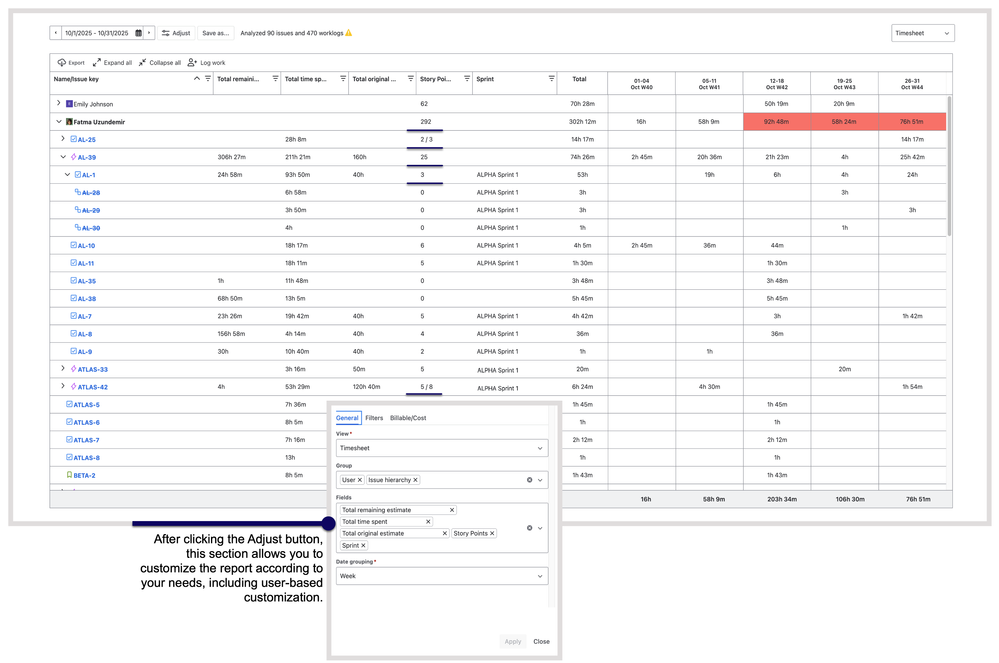Open Log work using its person icon
Screen dimensions: 999x663
[191, 62]
